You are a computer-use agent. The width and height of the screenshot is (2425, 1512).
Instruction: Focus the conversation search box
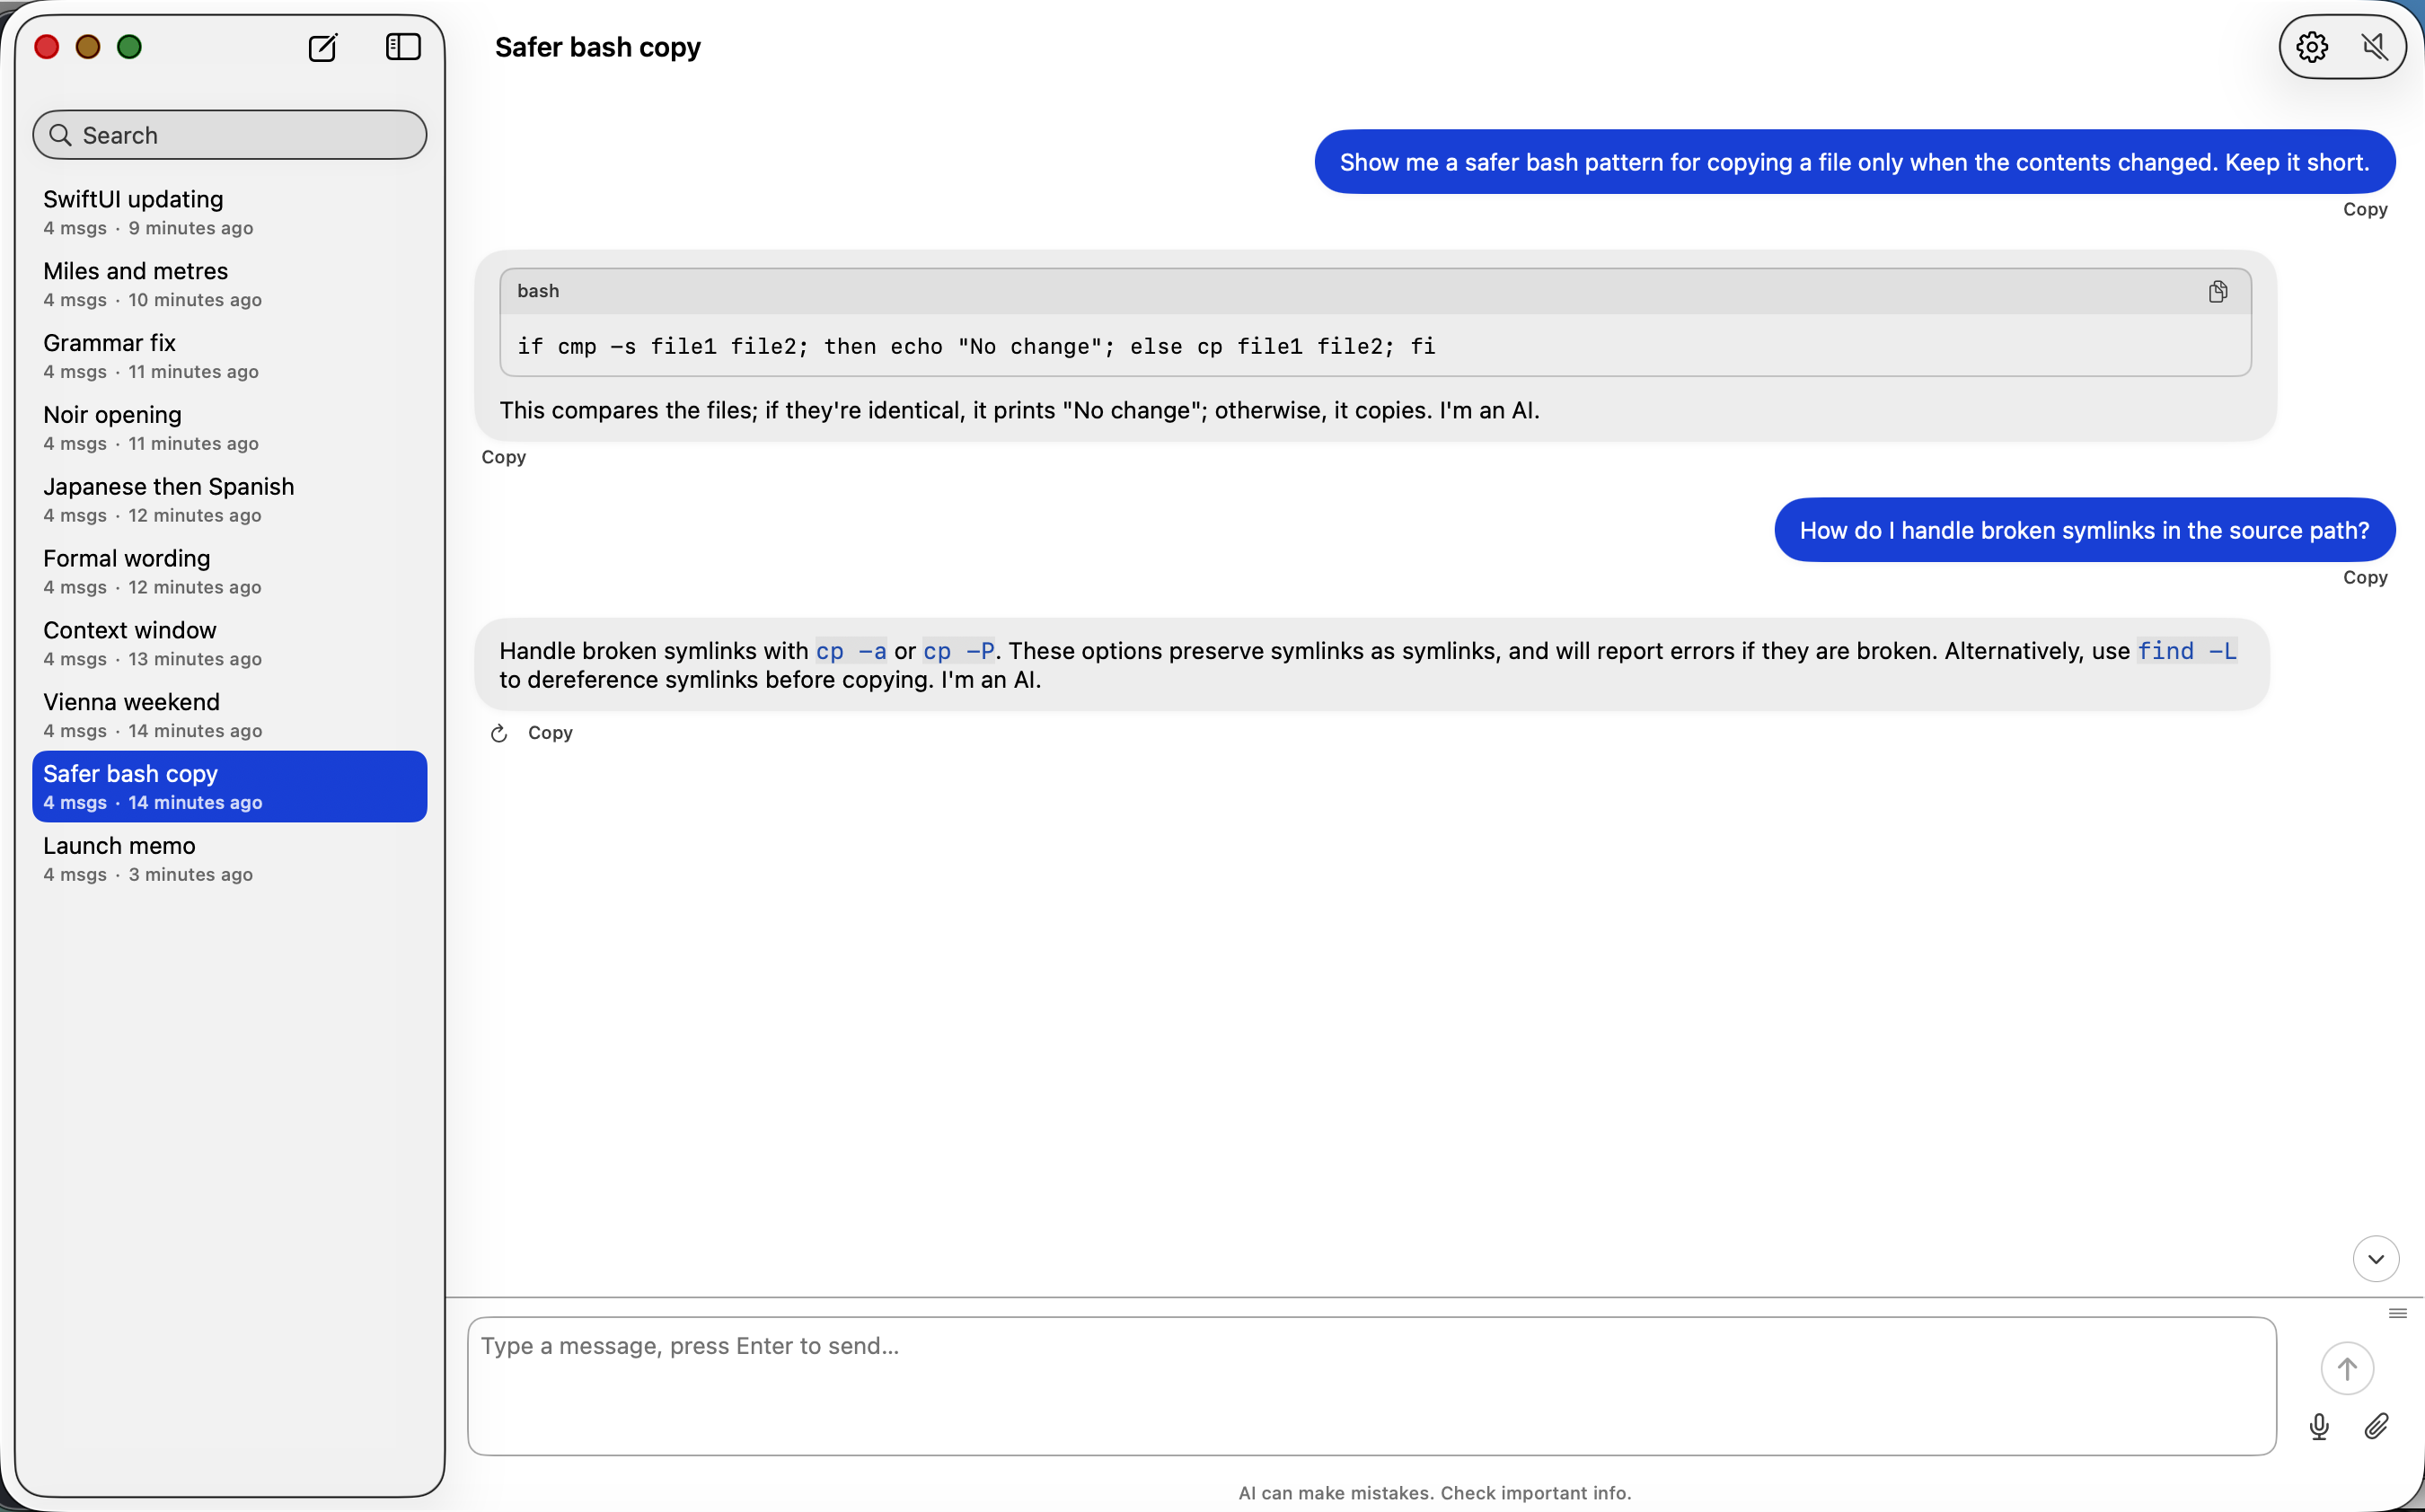point(230,135)
